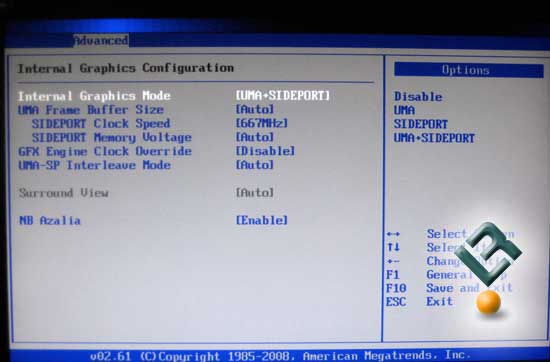Select UMA Frame Buffer Size row
The width and height of the screenshot is (550, 362).
(91, 110)
